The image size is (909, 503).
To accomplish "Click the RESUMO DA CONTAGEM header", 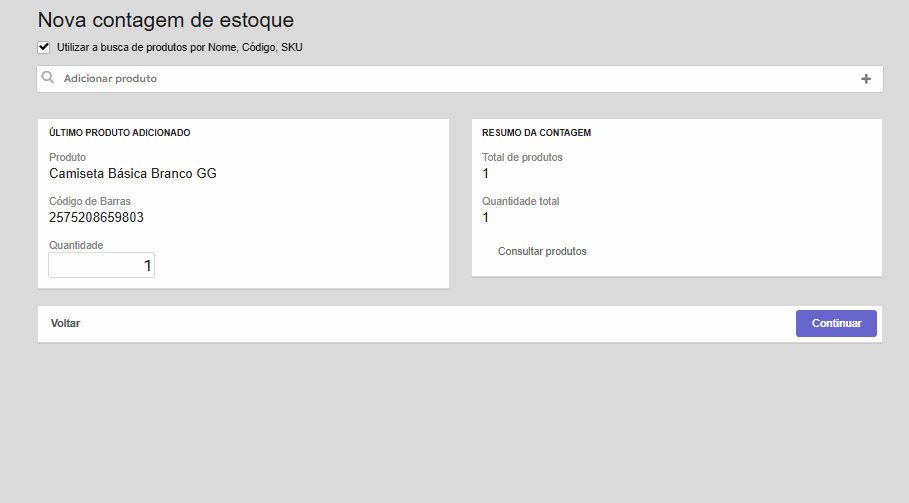I will 536,133.
